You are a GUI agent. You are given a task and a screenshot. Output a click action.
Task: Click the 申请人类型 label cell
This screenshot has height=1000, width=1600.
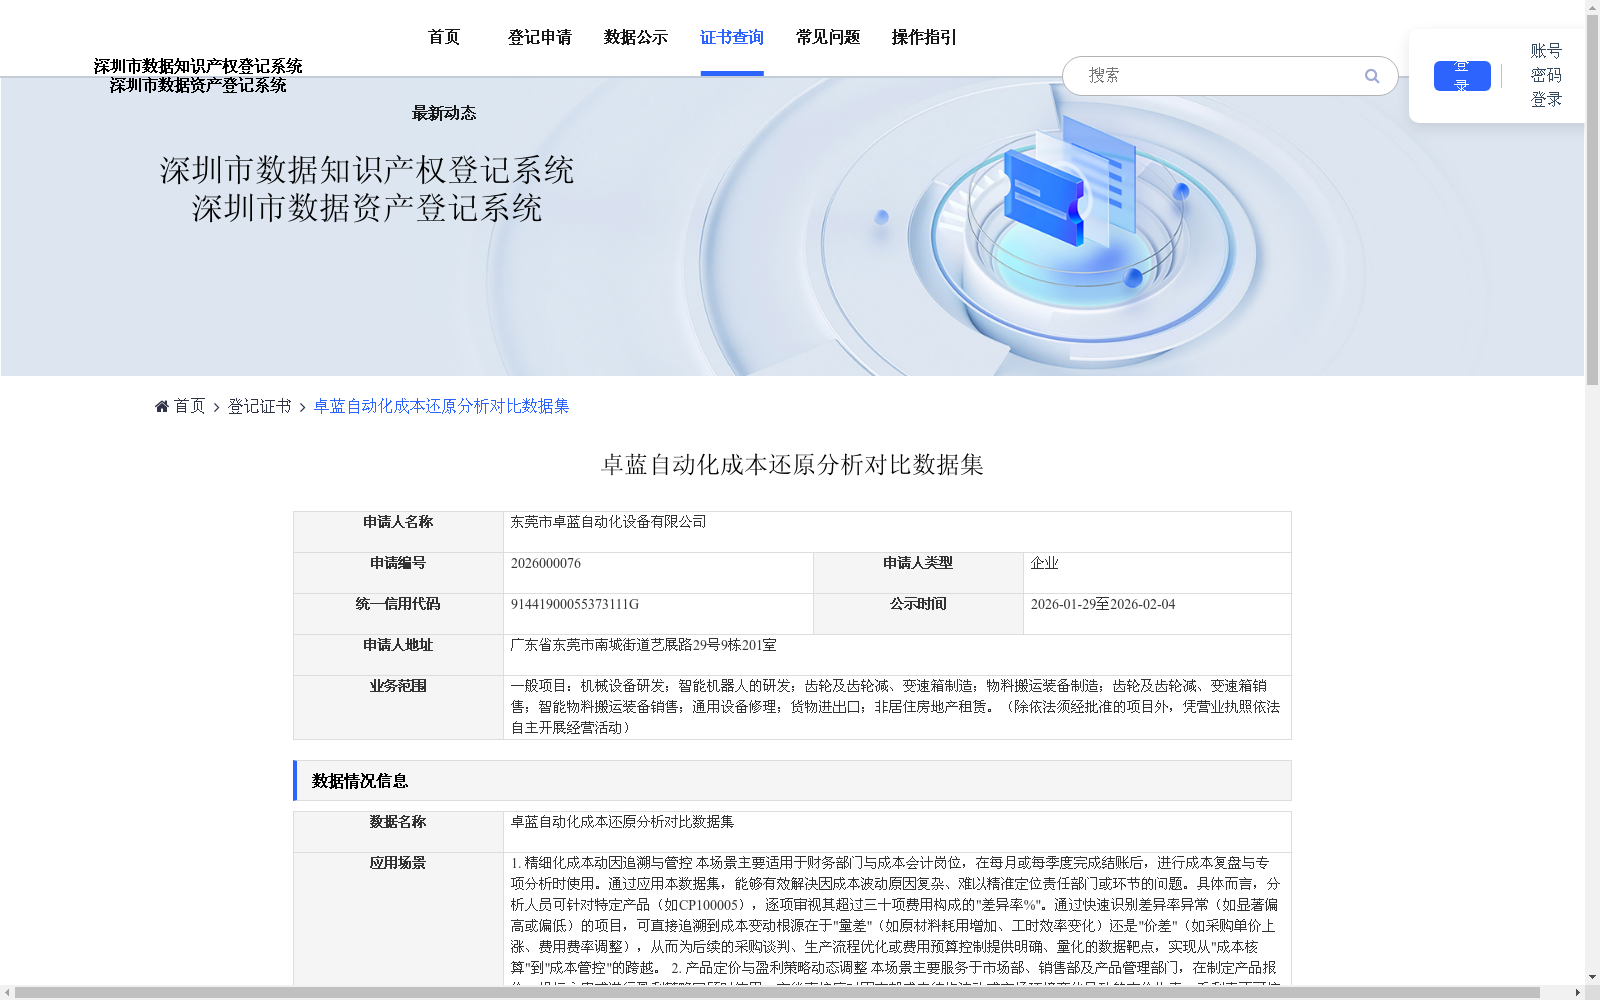(x=918, y=573)
